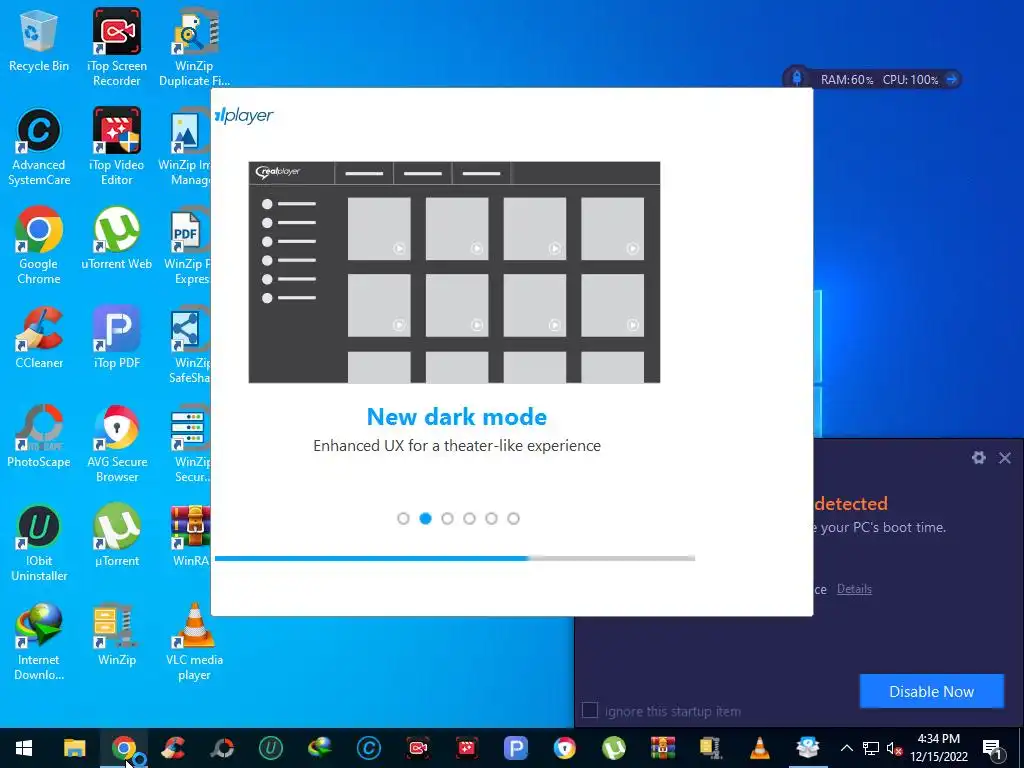This screenshot has height=768, width=1024.
Task: Open PhotoScape taskbar icon
Action: point(222,748)
